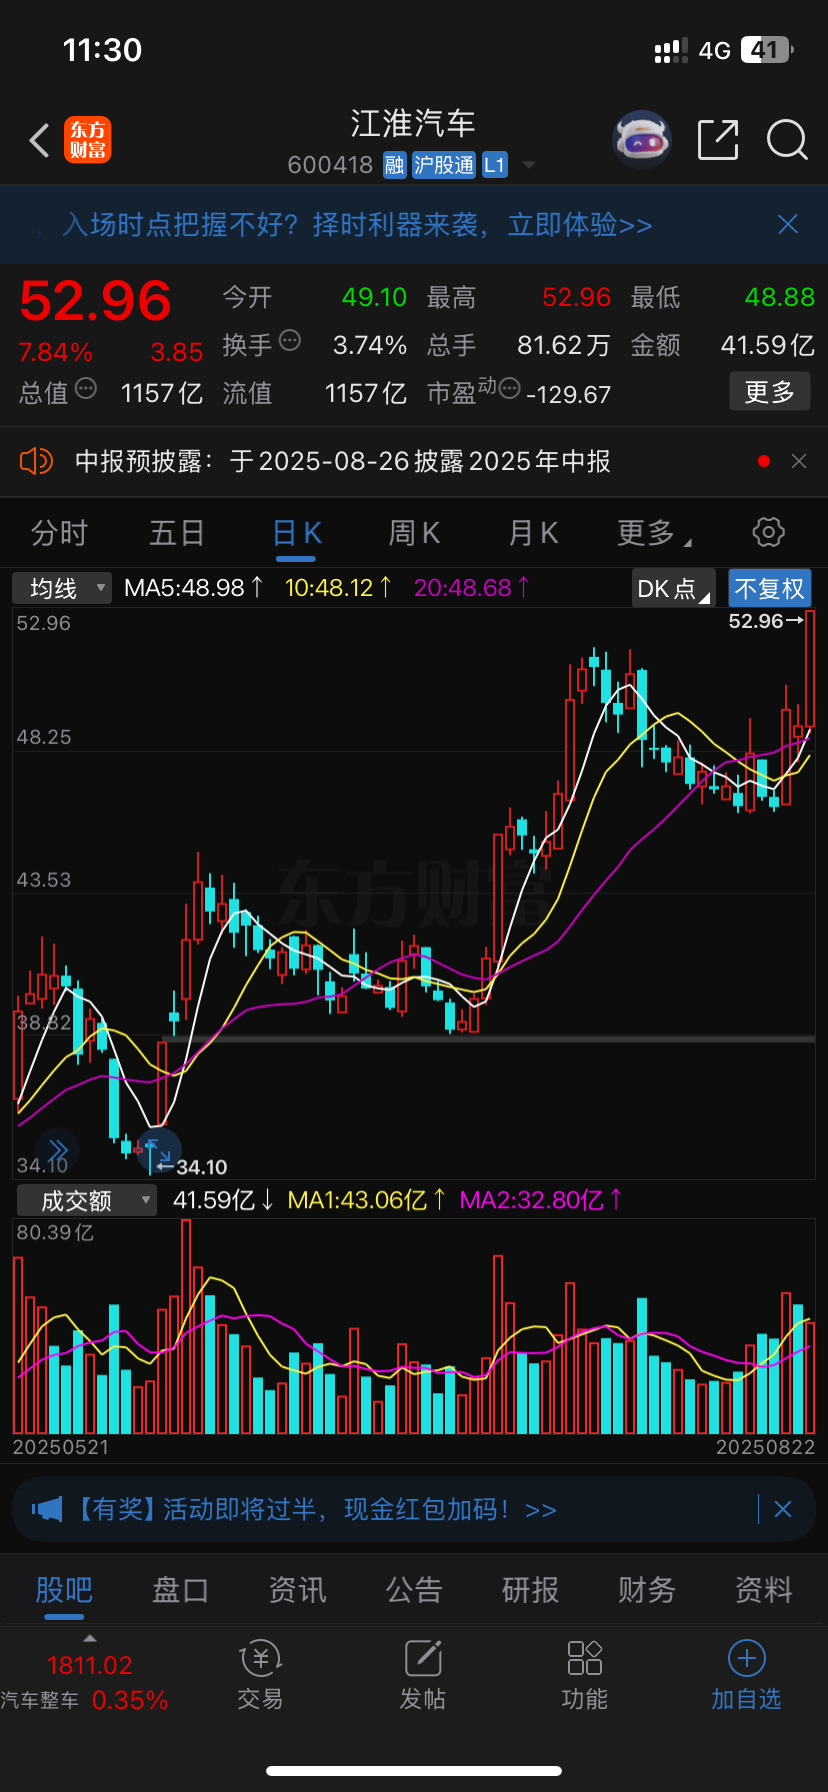The height and width of the screenshot is (1792, 828).
Task: Switch to the 研报 tab
Action: pyautogui.click(x=530, y=1590)
